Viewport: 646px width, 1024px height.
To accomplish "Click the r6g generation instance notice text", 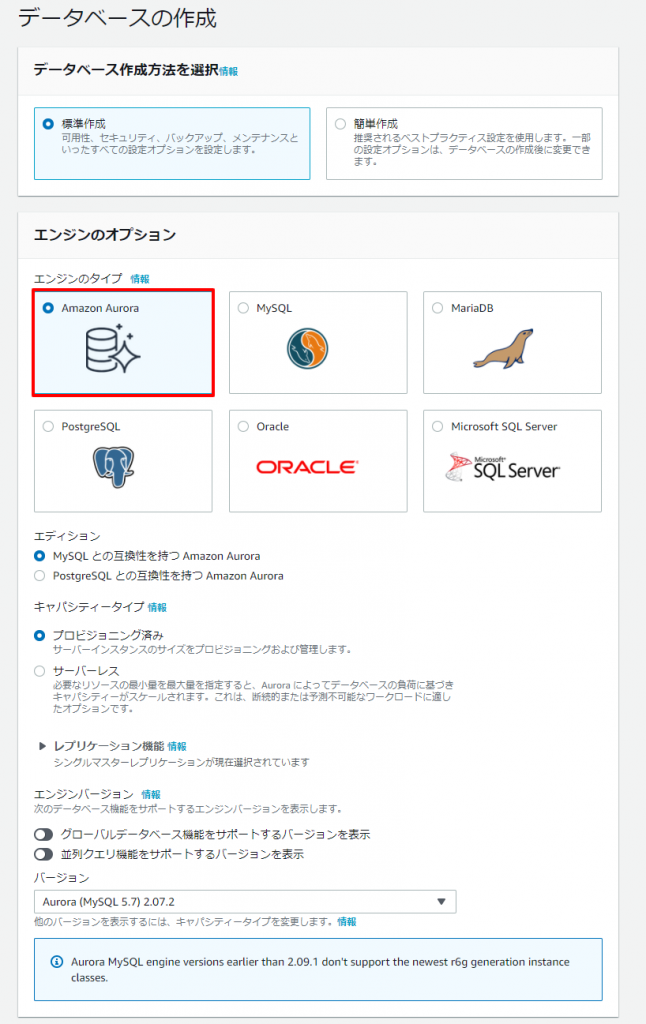I will coord(320,970).
